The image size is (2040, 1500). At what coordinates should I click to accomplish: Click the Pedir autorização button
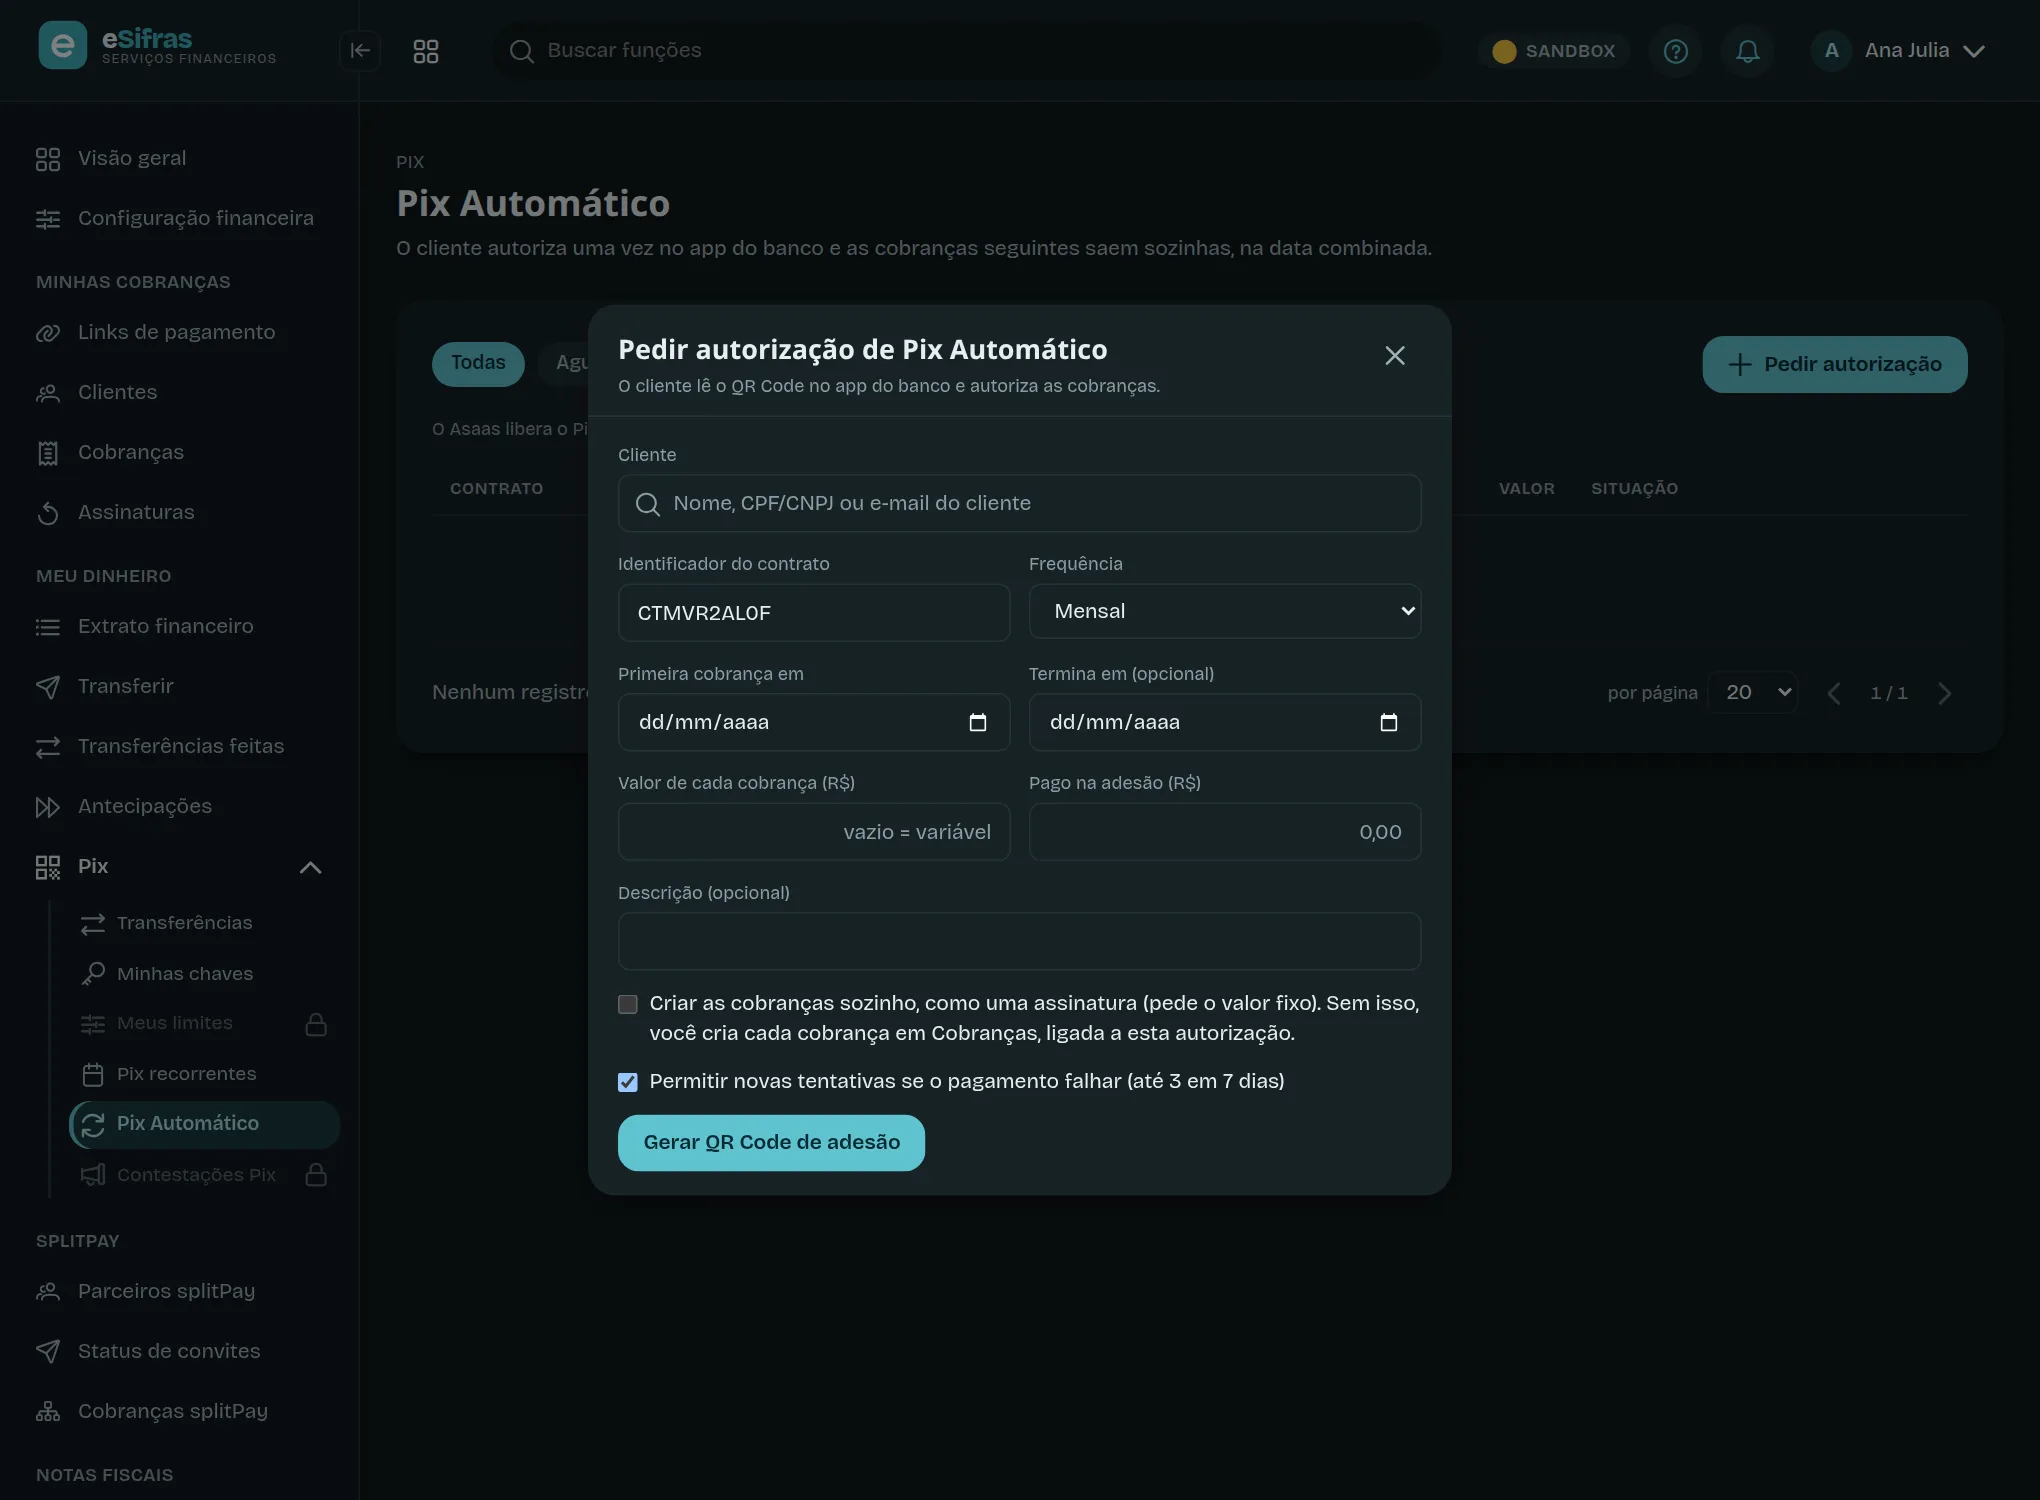click(x=1835, y=364)
